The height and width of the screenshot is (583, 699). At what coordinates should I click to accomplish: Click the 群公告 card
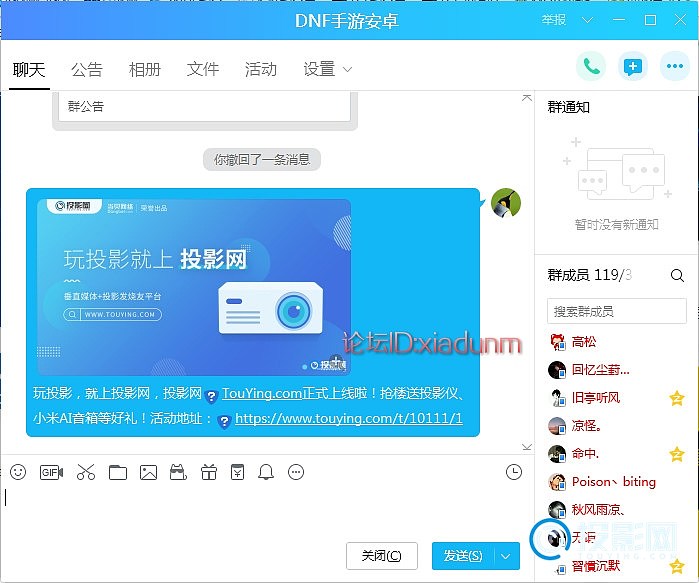205,107
